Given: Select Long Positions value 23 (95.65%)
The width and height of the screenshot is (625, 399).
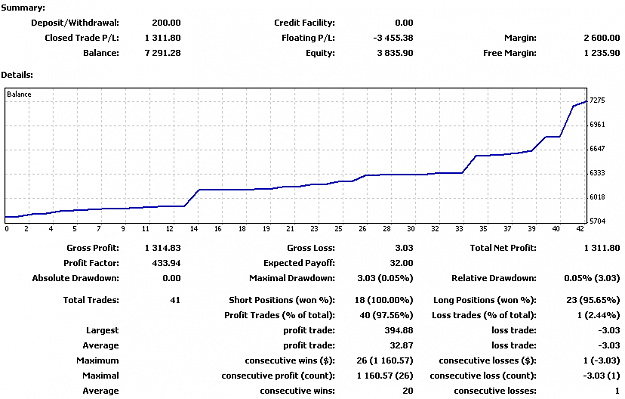Looking at the screenshot, I should (593, 300).
